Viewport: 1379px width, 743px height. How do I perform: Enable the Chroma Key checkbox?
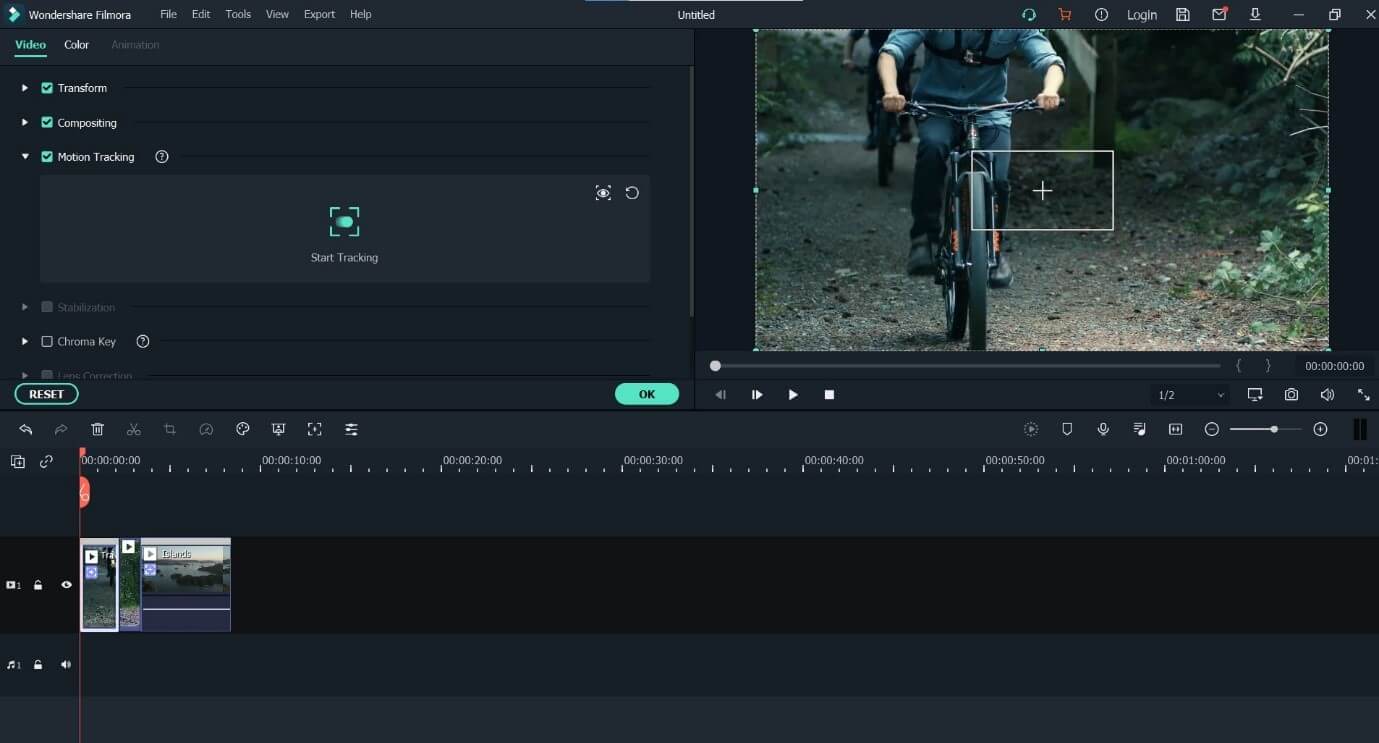click(47, 341)
